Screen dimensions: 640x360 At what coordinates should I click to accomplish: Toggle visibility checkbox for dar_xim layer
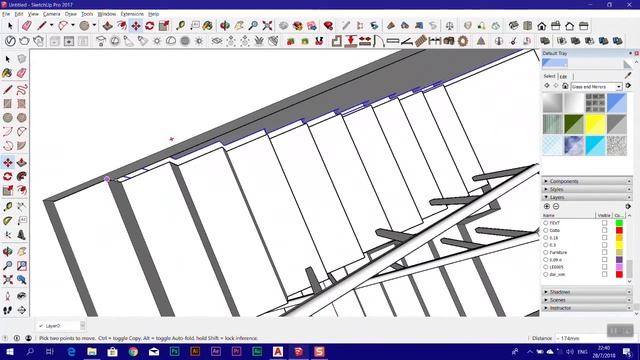pyautogui.click(x=604, y=275)
